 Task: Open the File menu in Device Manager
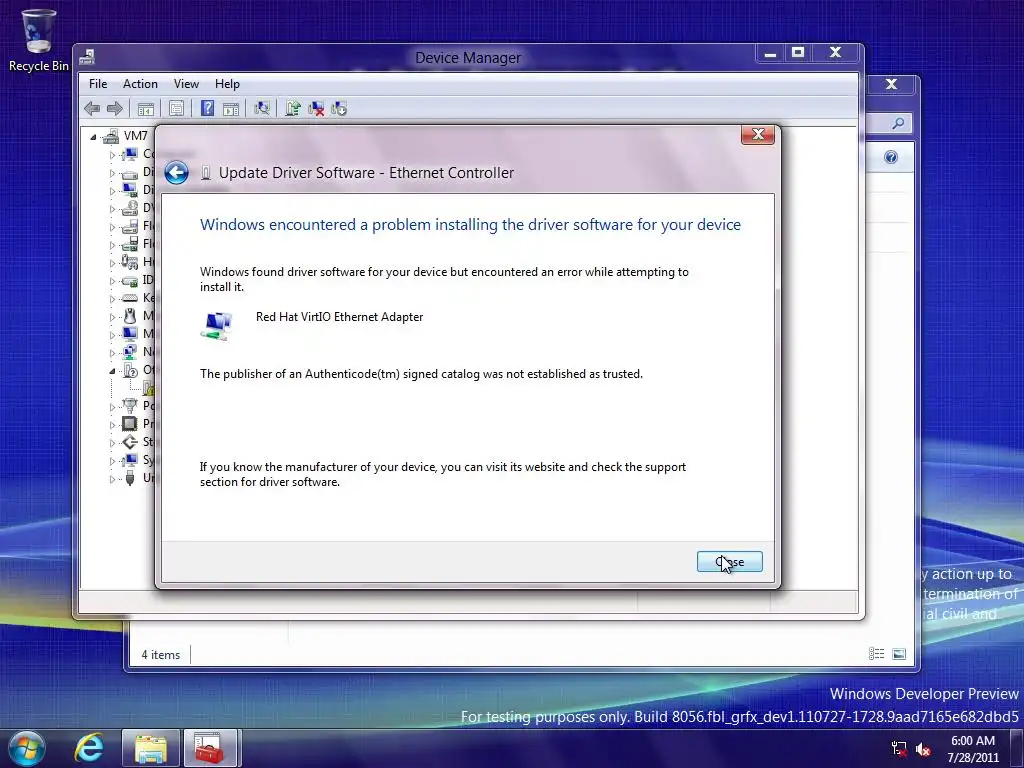click(x=98, y=84)
